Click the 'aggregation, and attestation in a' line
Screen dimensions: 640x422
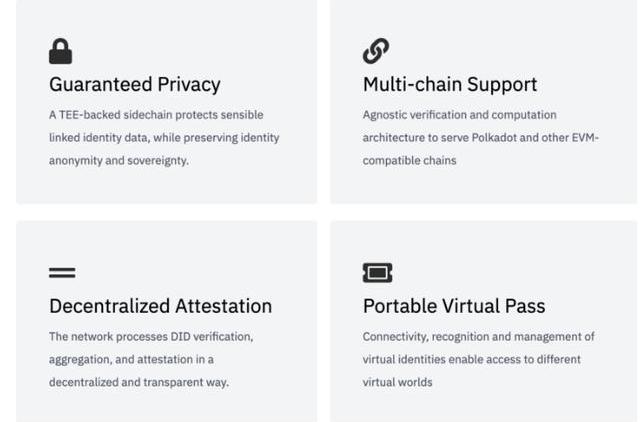click(x=131, y=360)
